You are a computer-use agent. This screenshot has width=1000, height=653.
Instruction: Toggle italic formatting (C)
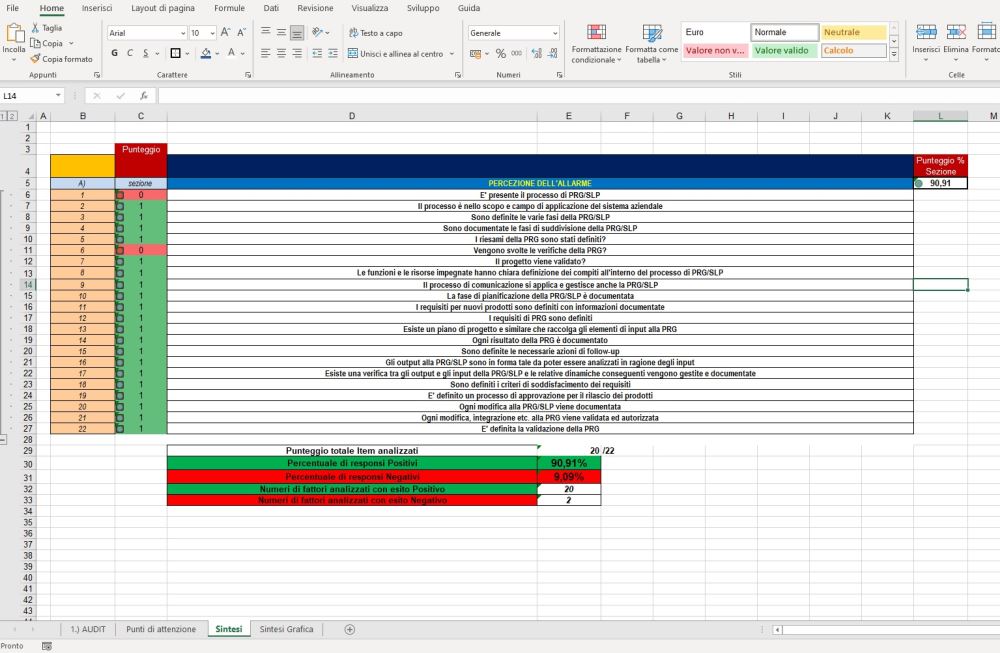tap(130, 54)
